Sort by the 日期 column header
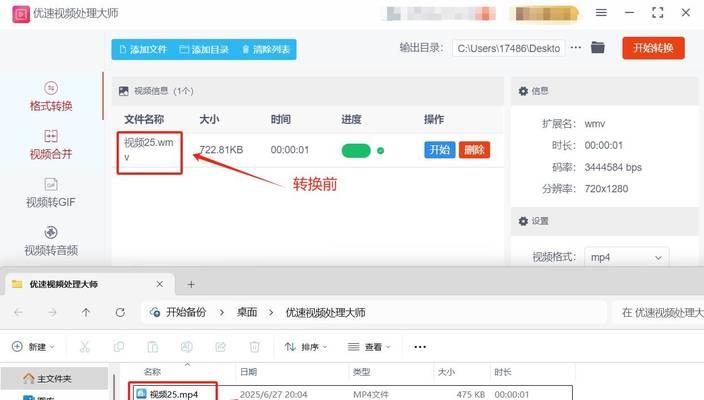The image size is (704, 400). (x=248, y=372)
